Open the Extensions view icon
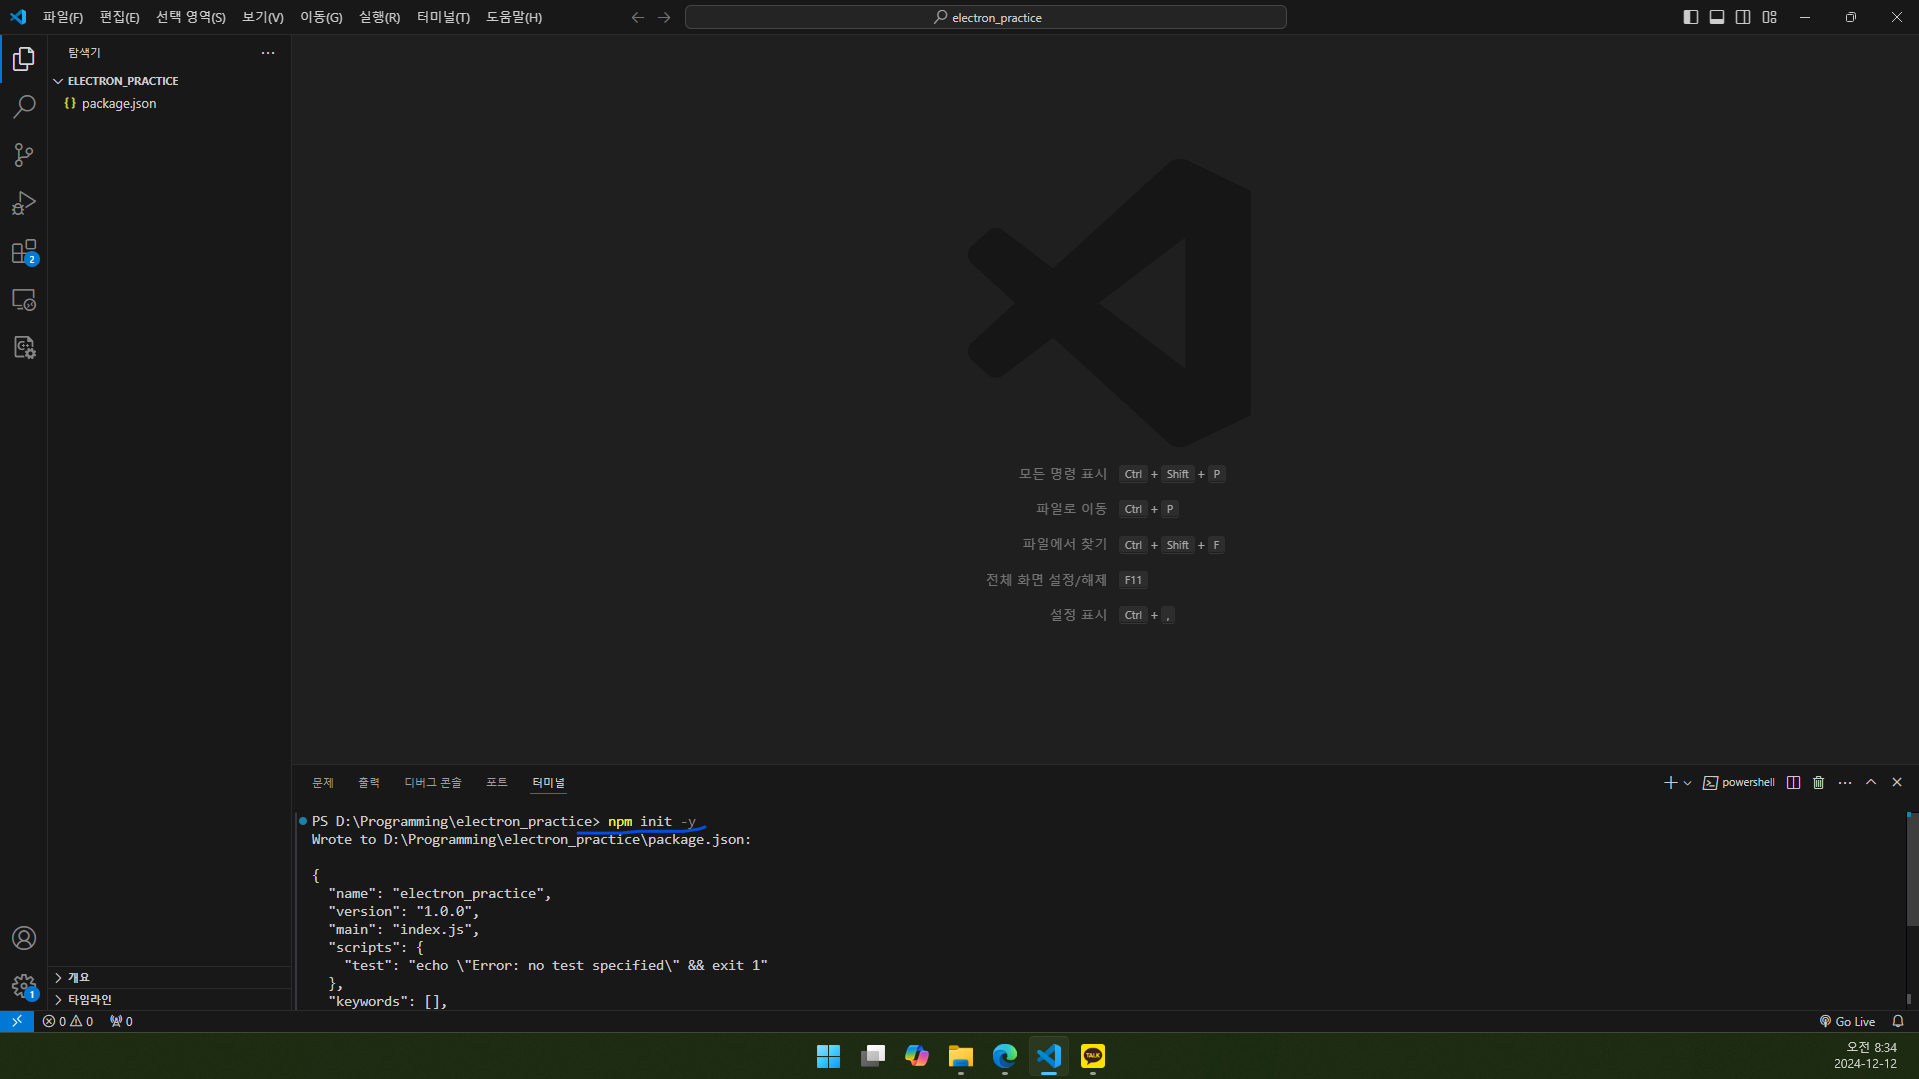The height and width of the screenshot is (1079, 1919). [24, 251]
